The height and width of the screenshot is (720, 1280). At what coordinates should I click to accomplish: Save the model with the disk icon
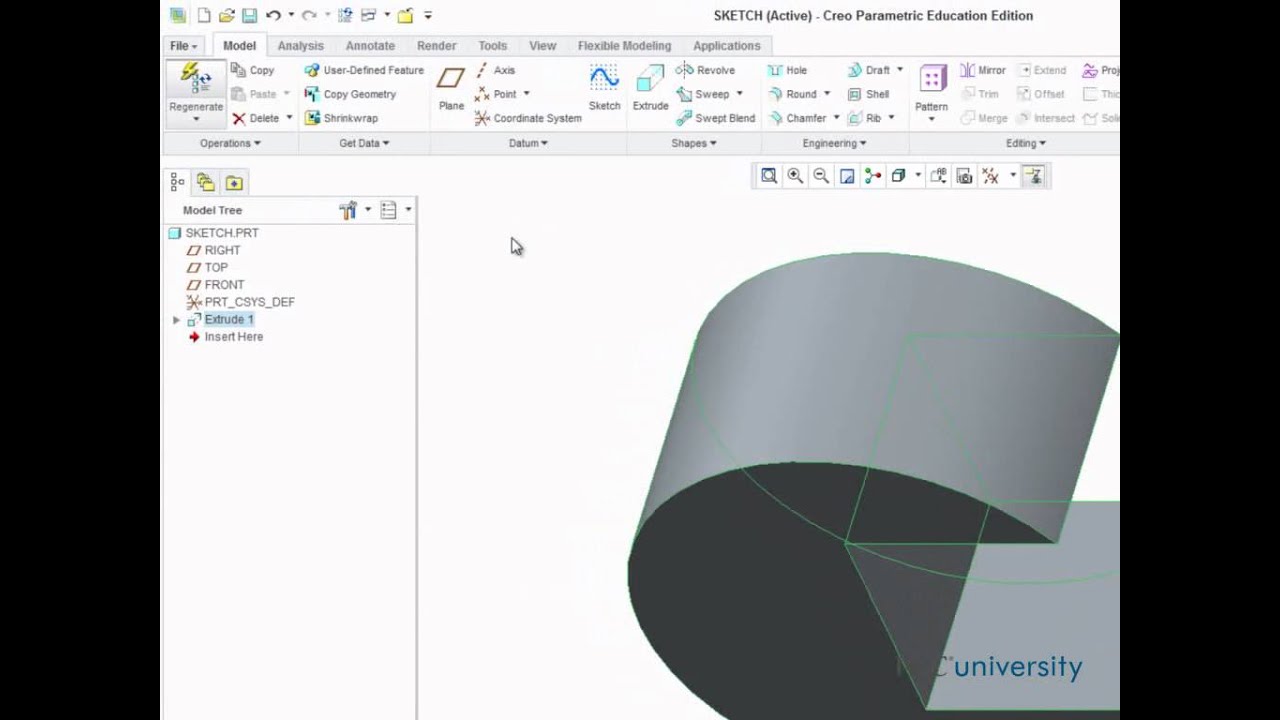click(x=249, y=15)
